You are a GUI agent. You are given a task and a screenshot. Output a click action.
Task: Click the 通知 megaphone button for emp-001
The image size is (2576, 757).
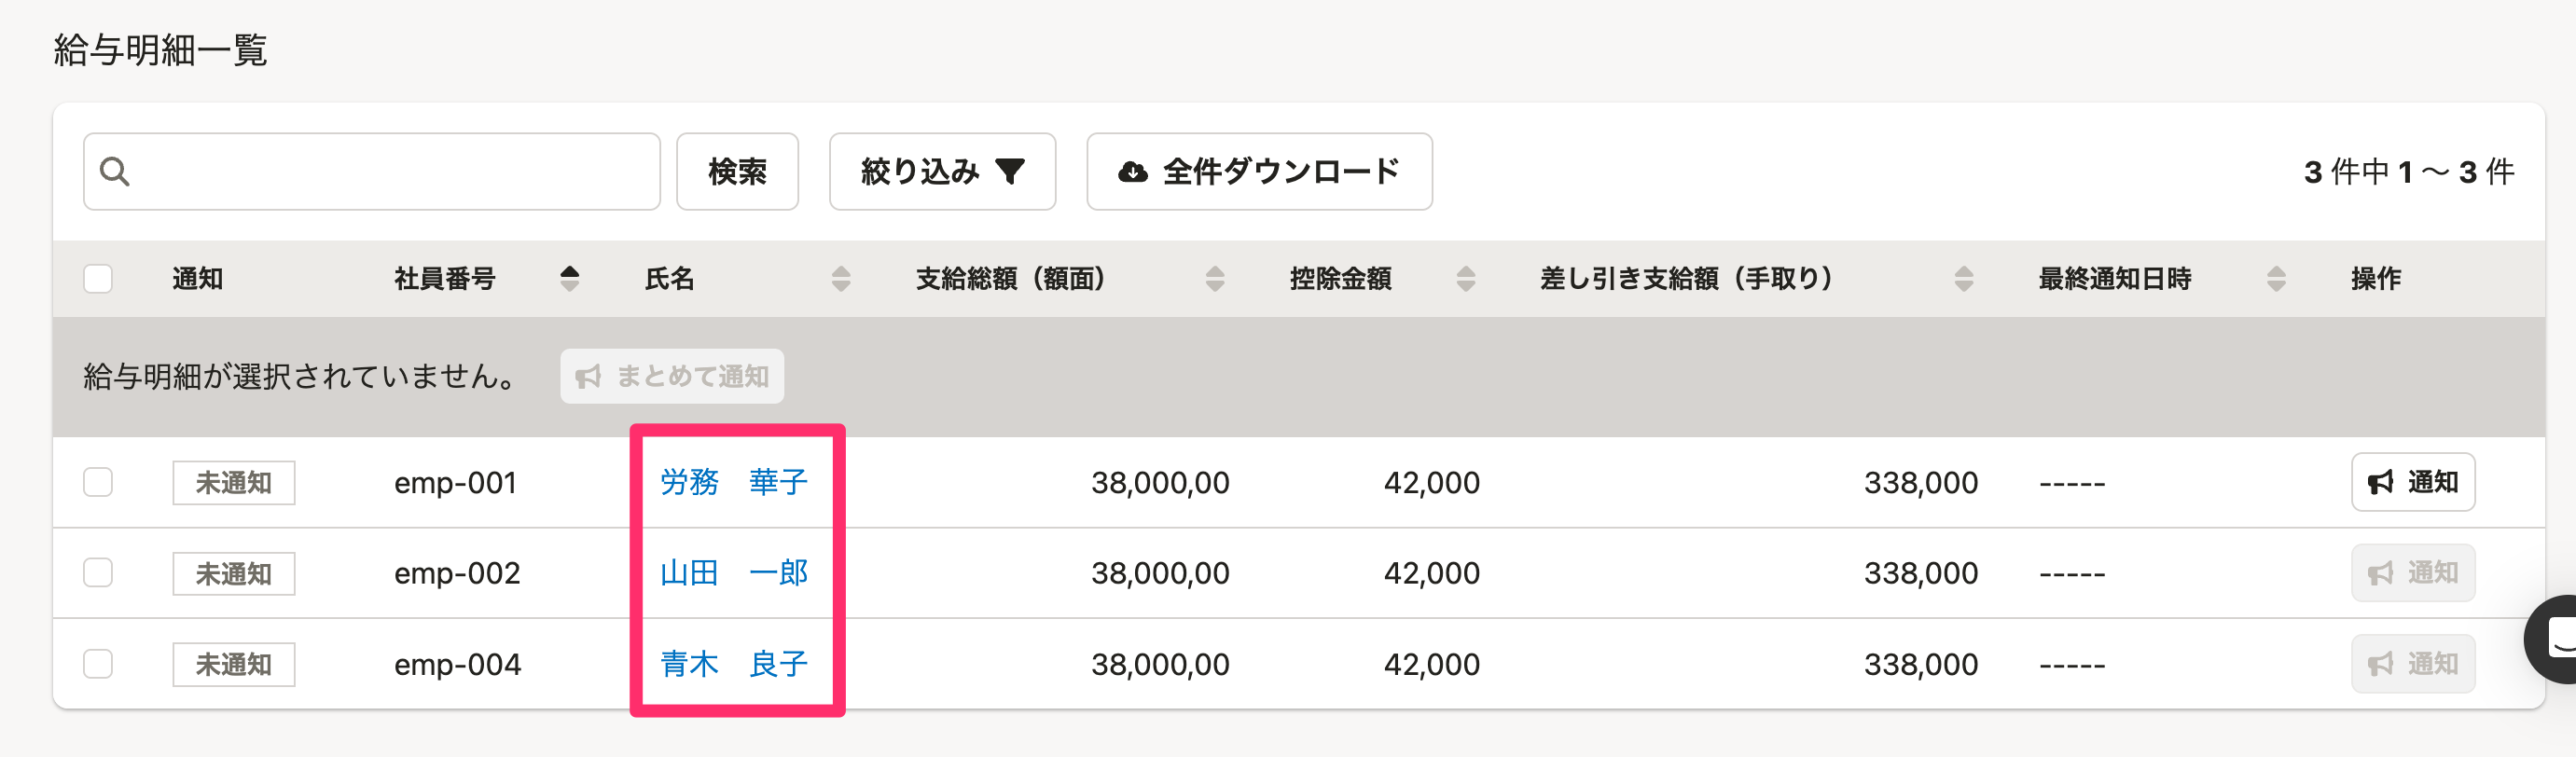click(2411, 482)
